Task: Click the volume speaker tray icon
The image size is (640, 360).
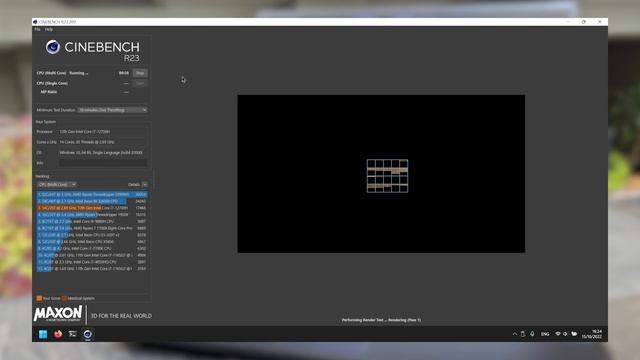Action: (565, 334)
